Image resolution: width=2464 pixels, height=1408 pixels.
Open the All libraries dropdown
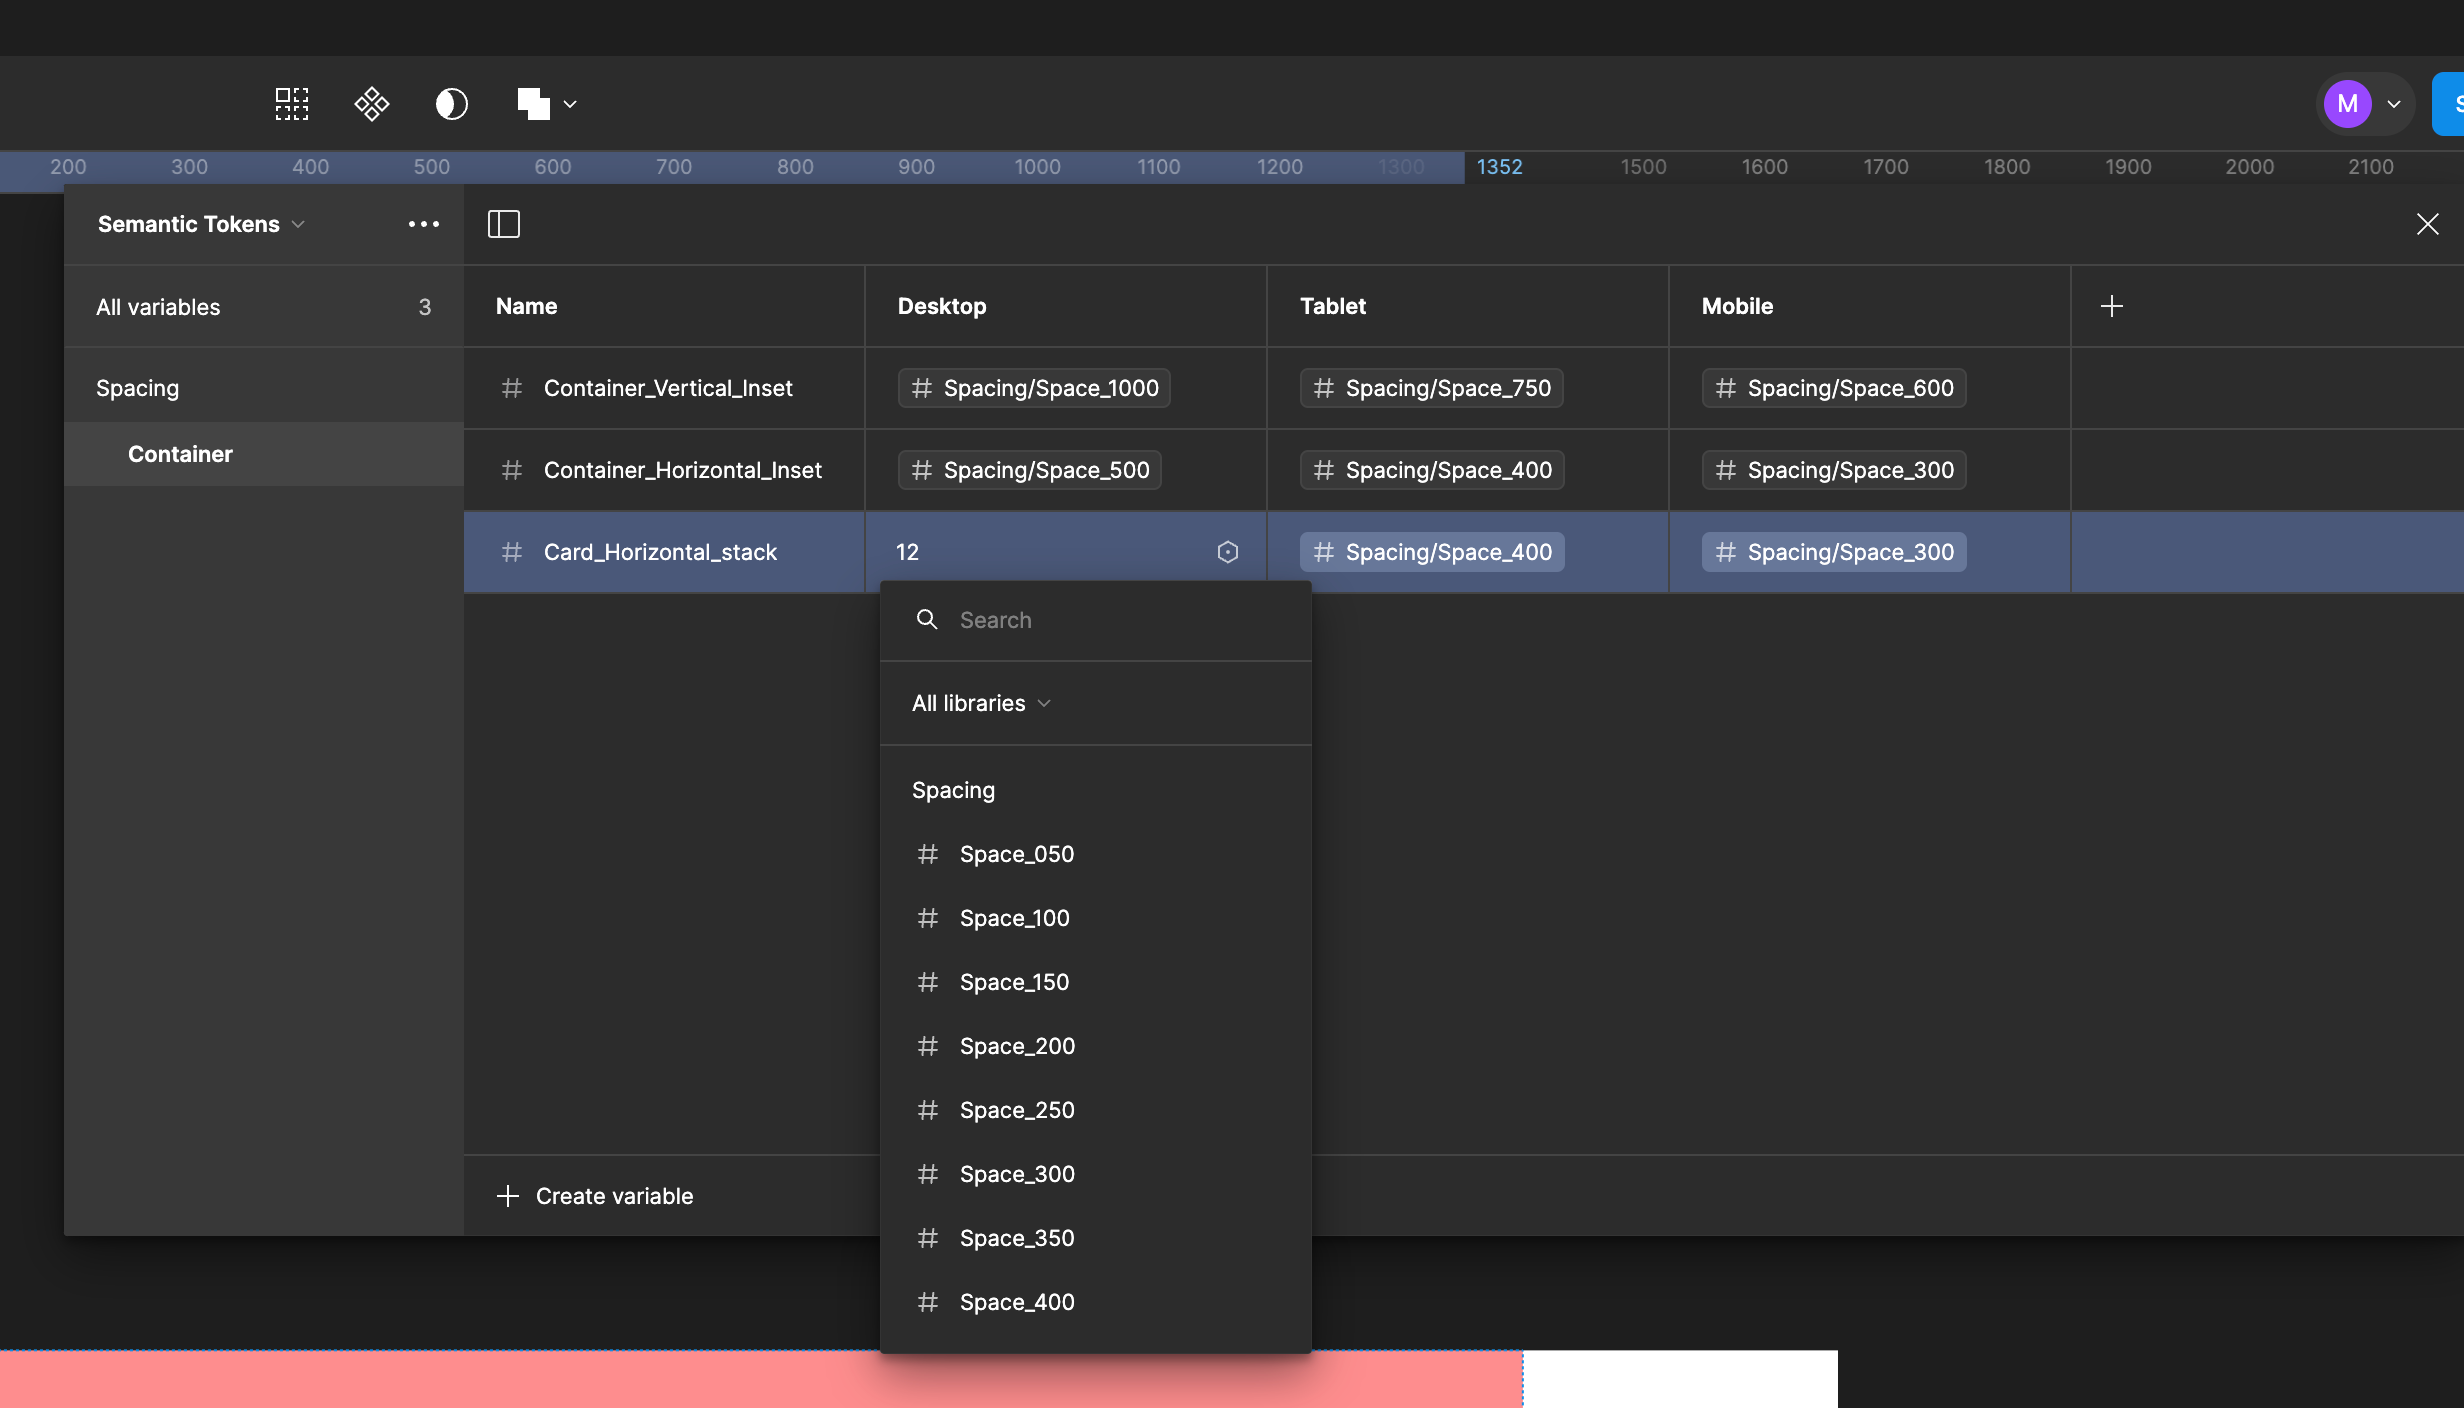[981, 703]
